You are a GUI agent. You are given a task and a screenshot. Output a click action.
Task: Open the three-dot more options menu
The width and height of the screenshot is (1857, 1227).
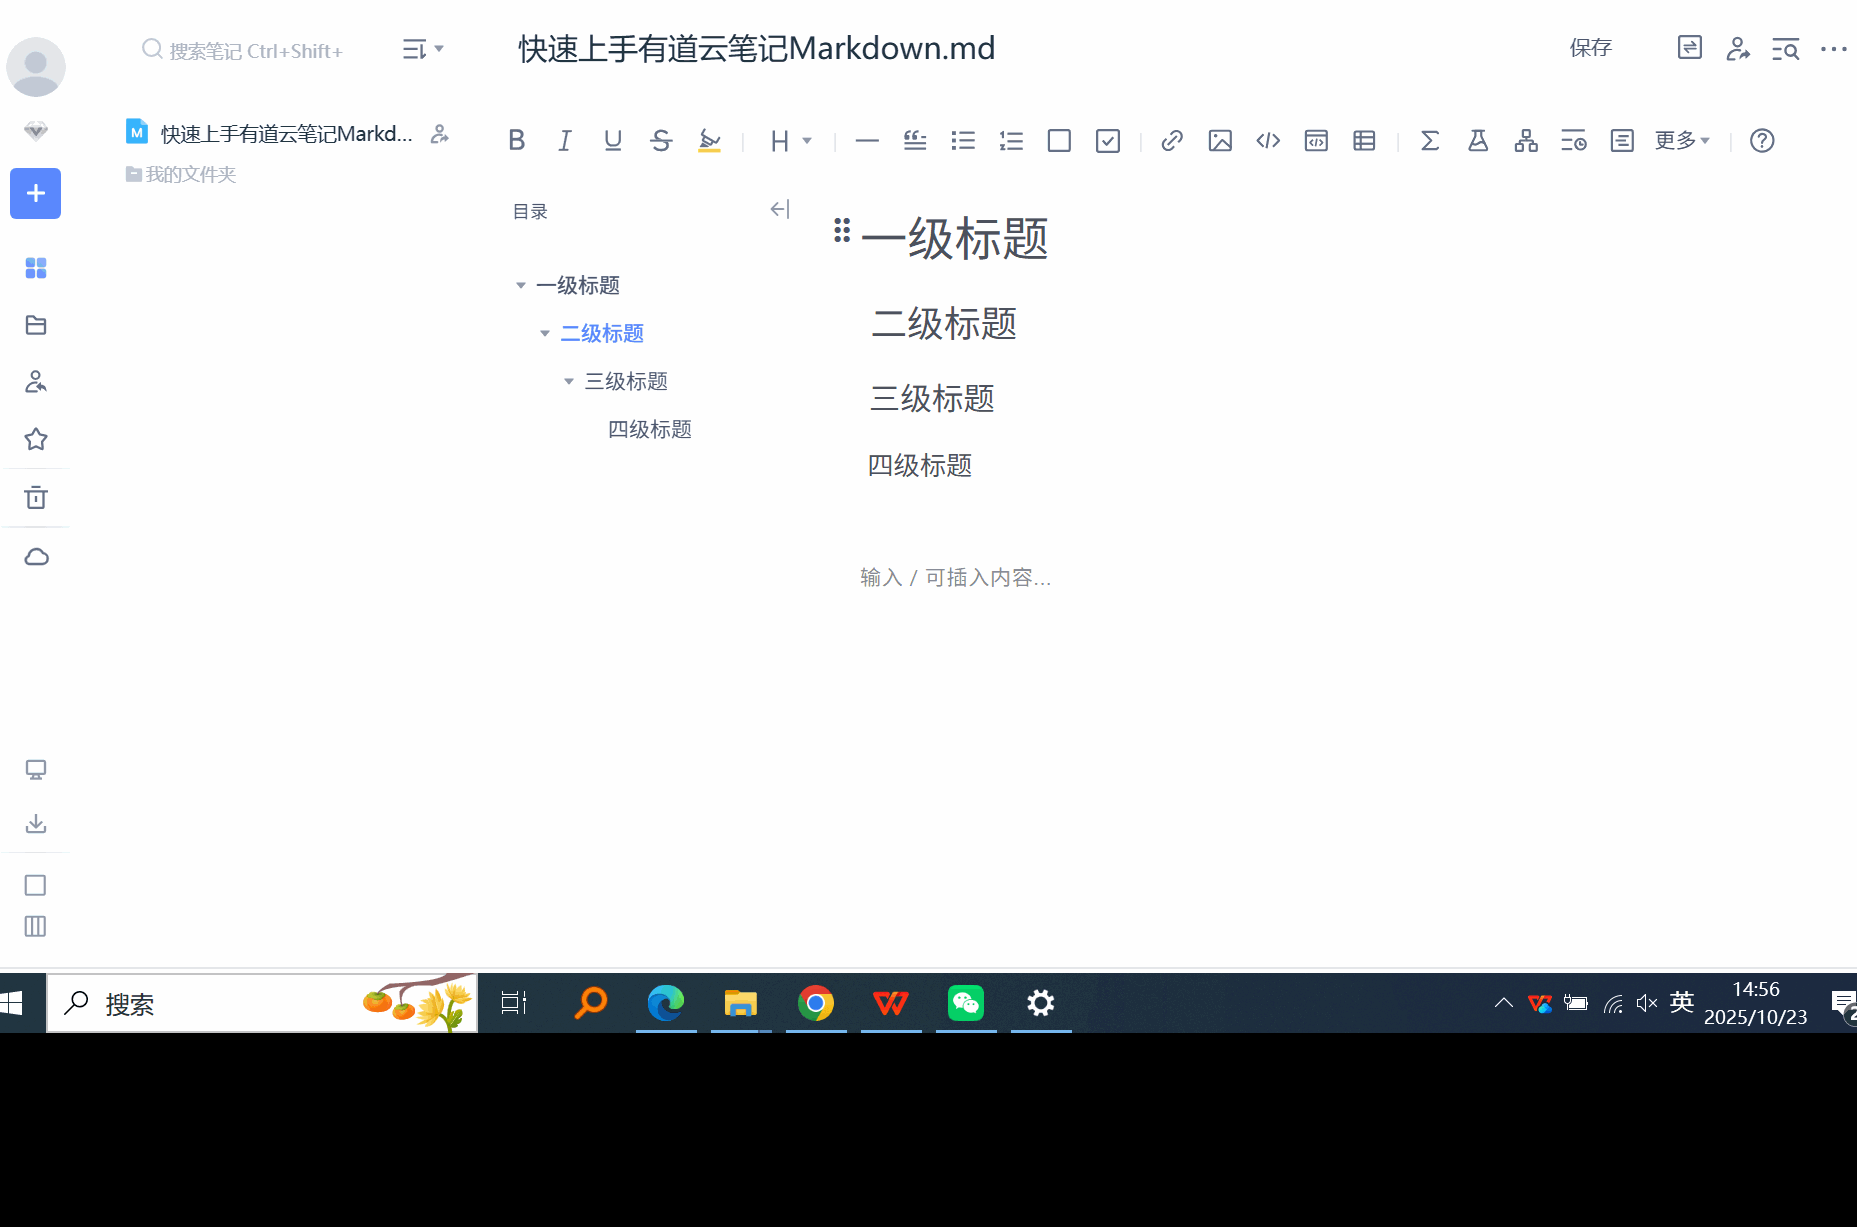point(1834,48)
